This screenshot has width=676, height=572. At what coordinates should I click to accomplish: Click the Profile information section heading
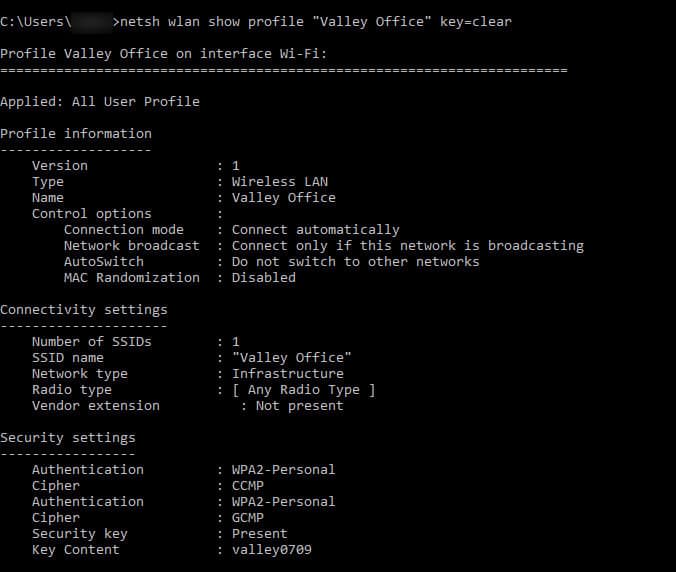[x=76, y=134]
